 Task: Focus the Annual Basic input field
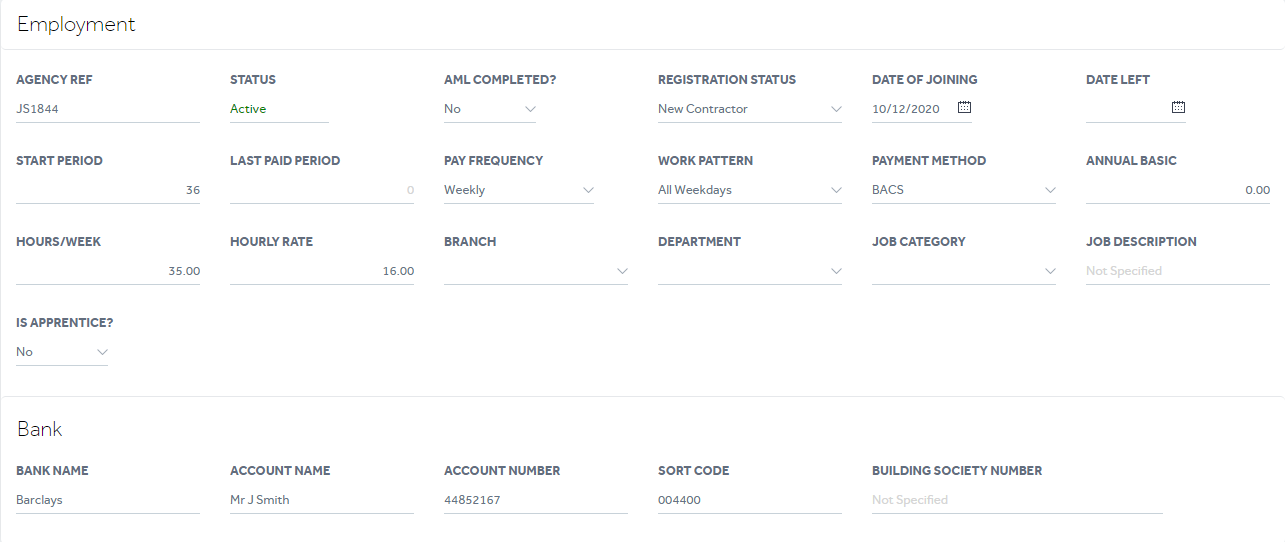click(x=1178, y=190)
